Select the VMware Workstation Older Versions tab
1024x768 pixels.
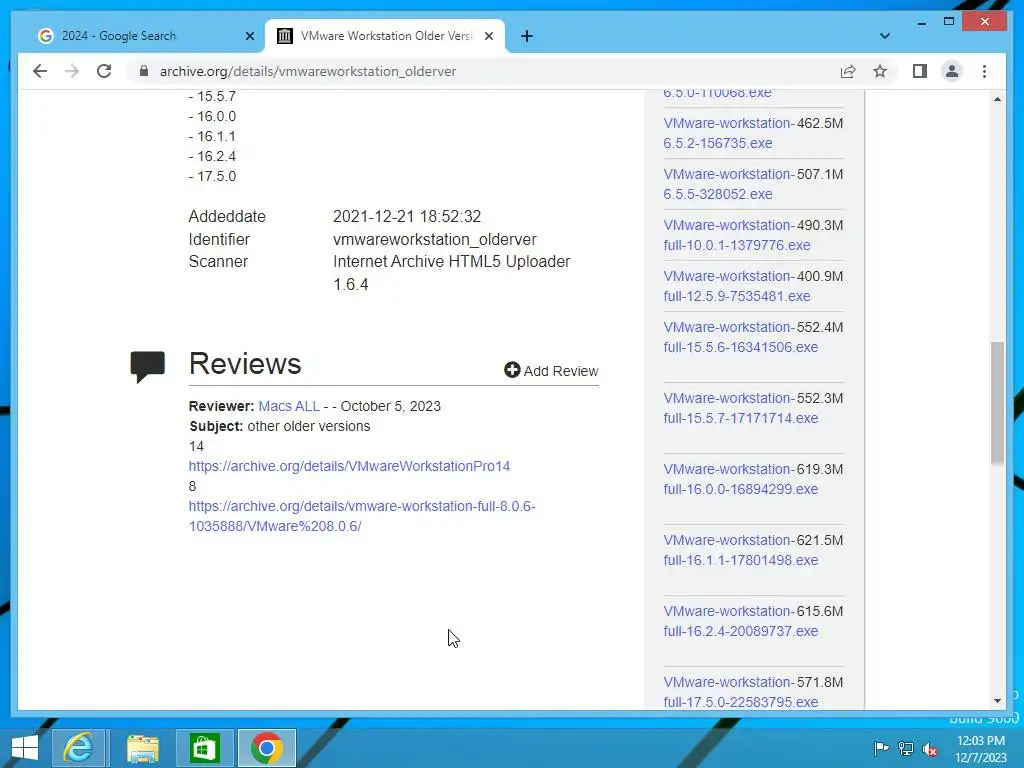click(384, 36)
